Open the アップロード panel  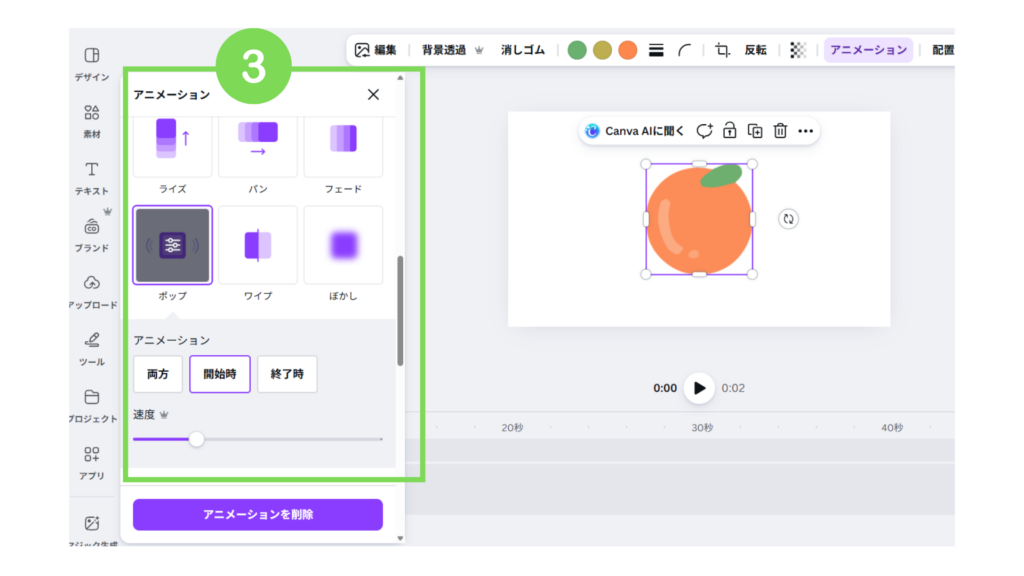click(91, 288)
